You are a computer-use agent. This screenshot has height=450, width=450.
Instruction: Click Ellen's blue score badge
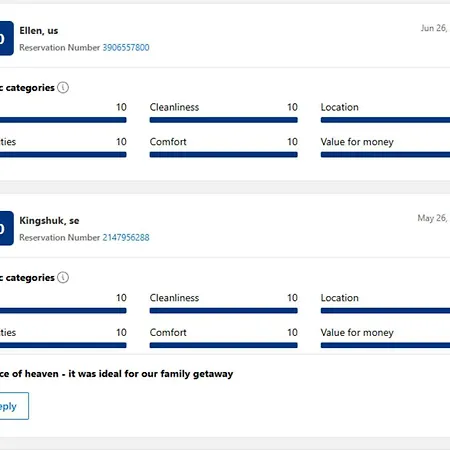pos(7,38)
